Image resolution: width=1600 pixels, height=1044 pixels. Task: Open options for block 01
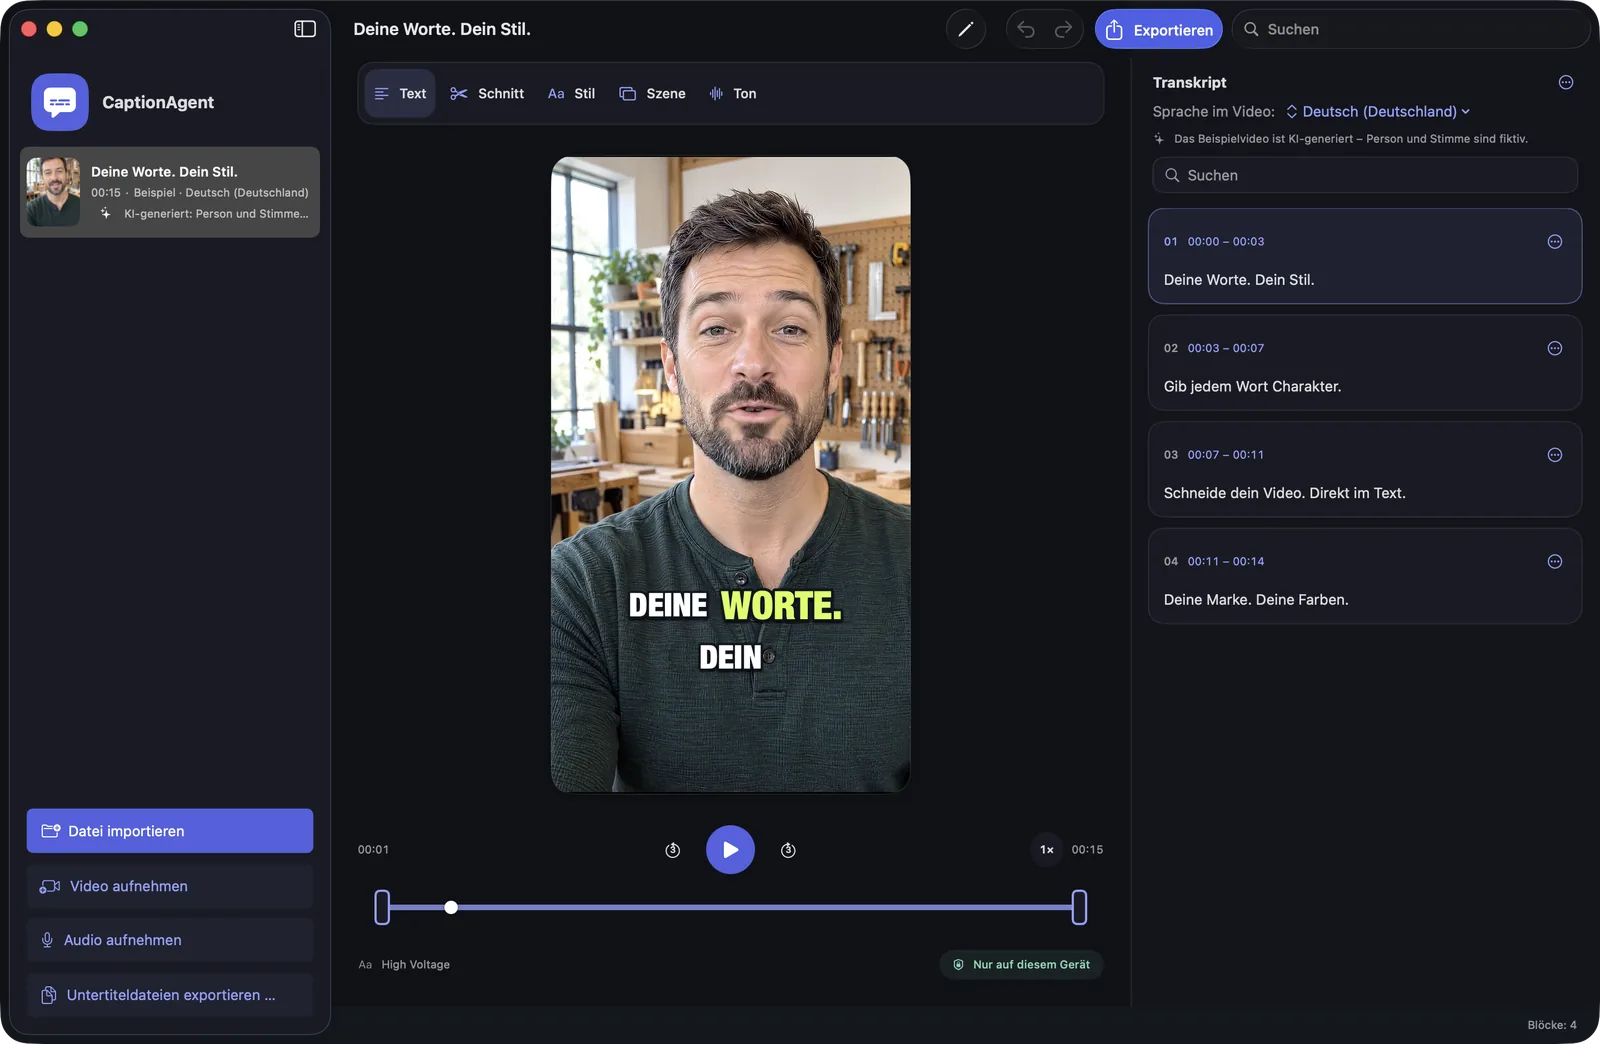click(1555, 241)
